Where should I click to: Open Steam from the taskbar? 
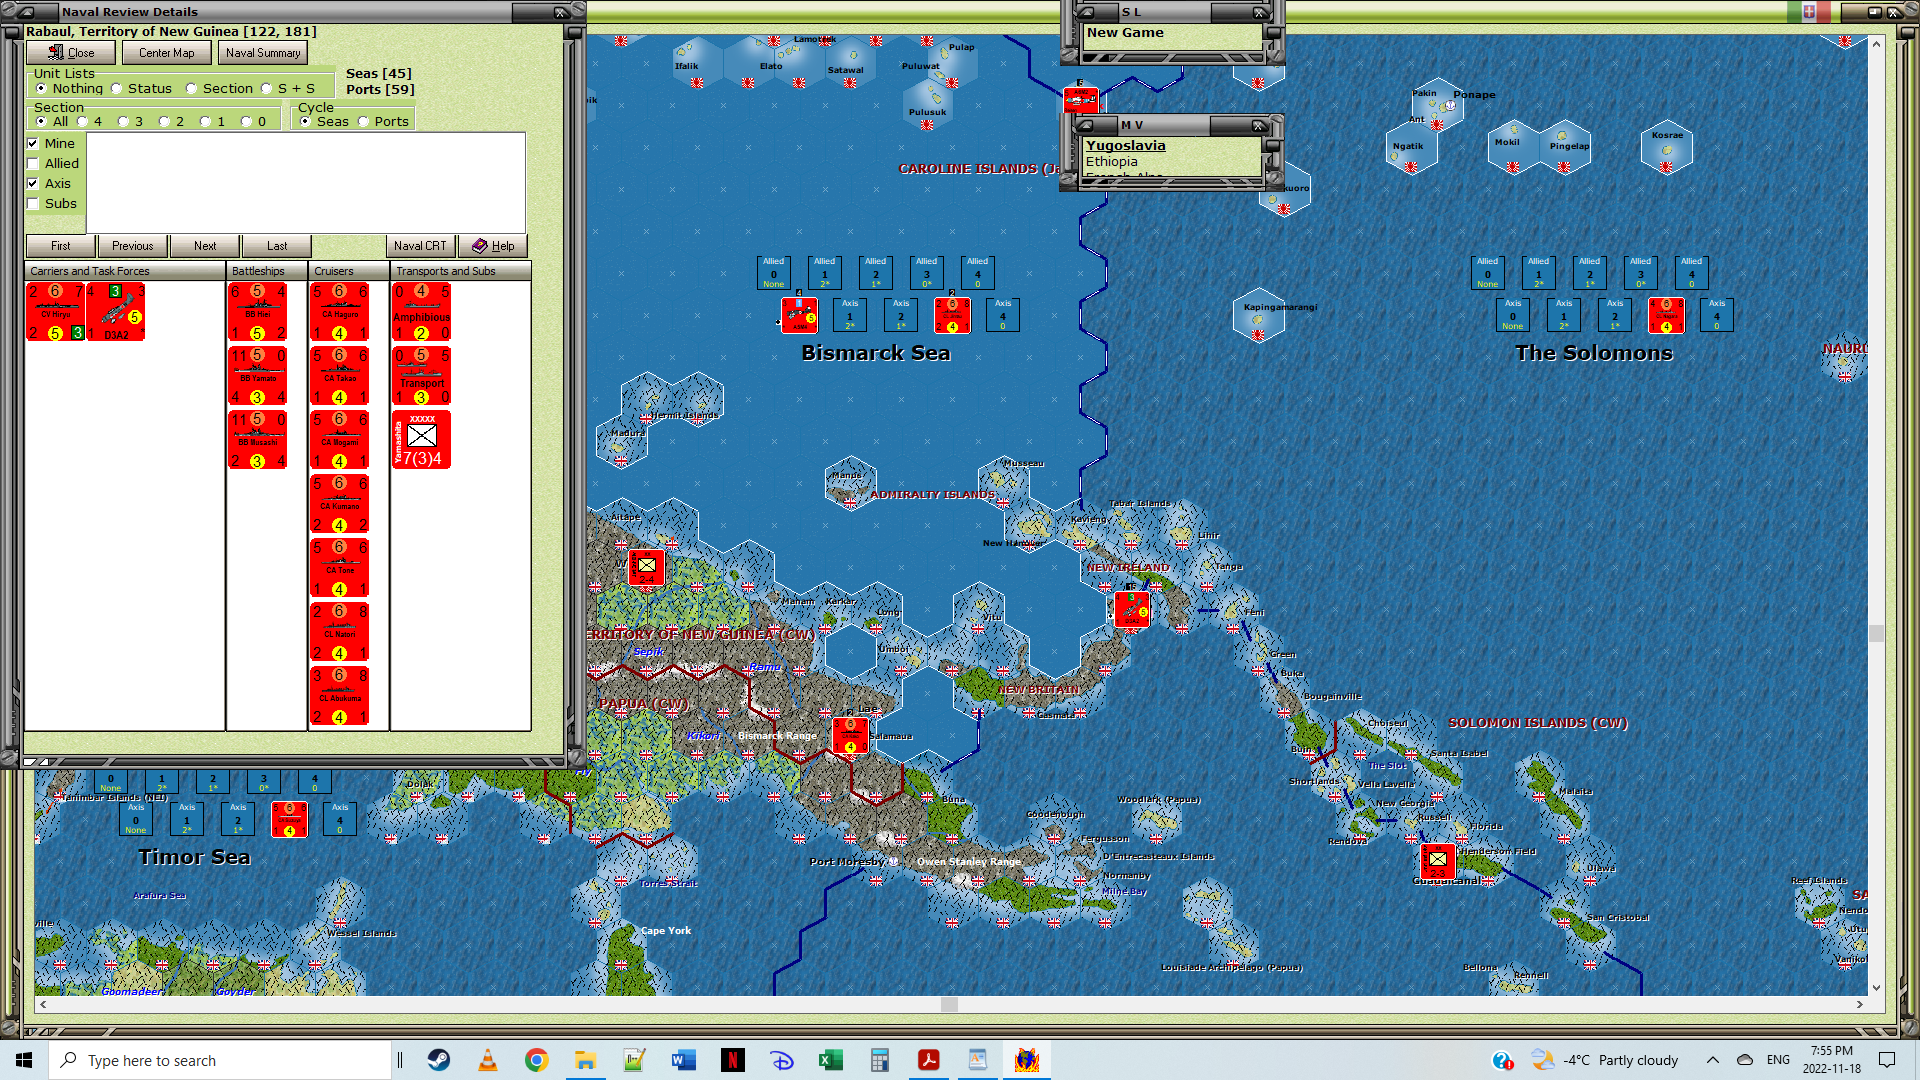tap(439, 1060)
